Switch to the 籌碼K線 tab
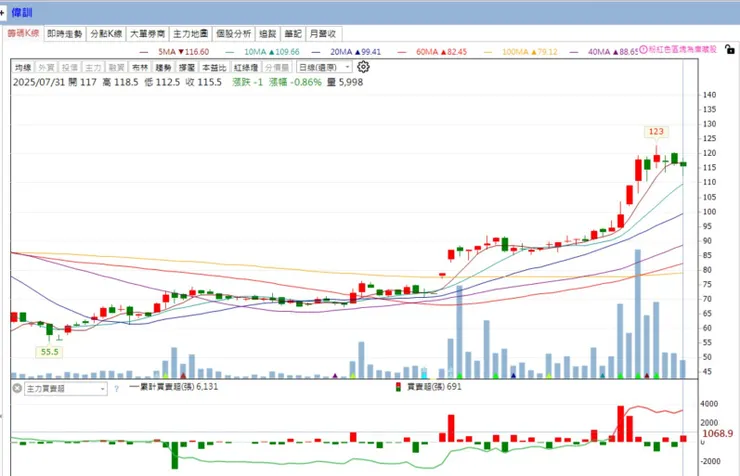This screenshot has width=740, height=476. 23,33
